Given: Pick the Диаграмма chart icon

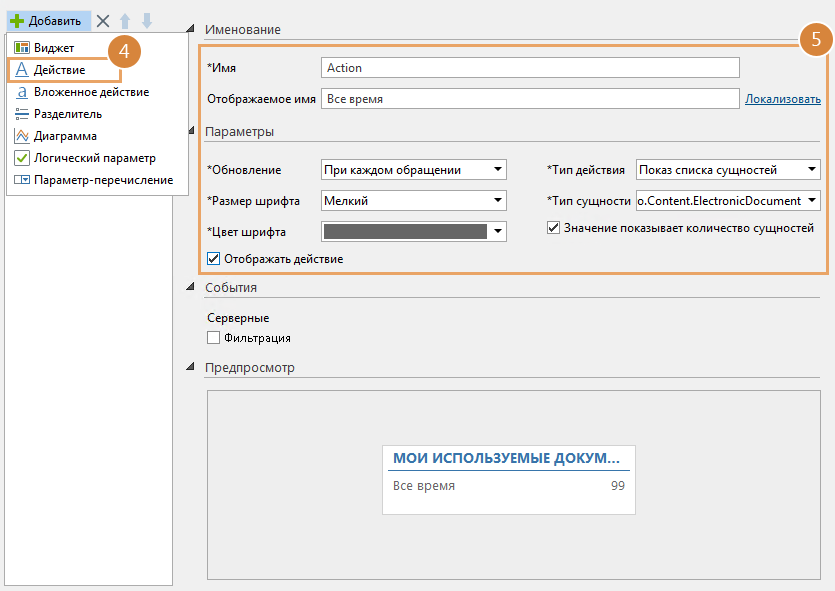Looking at the screenshot, I should [x=22, y=136].
